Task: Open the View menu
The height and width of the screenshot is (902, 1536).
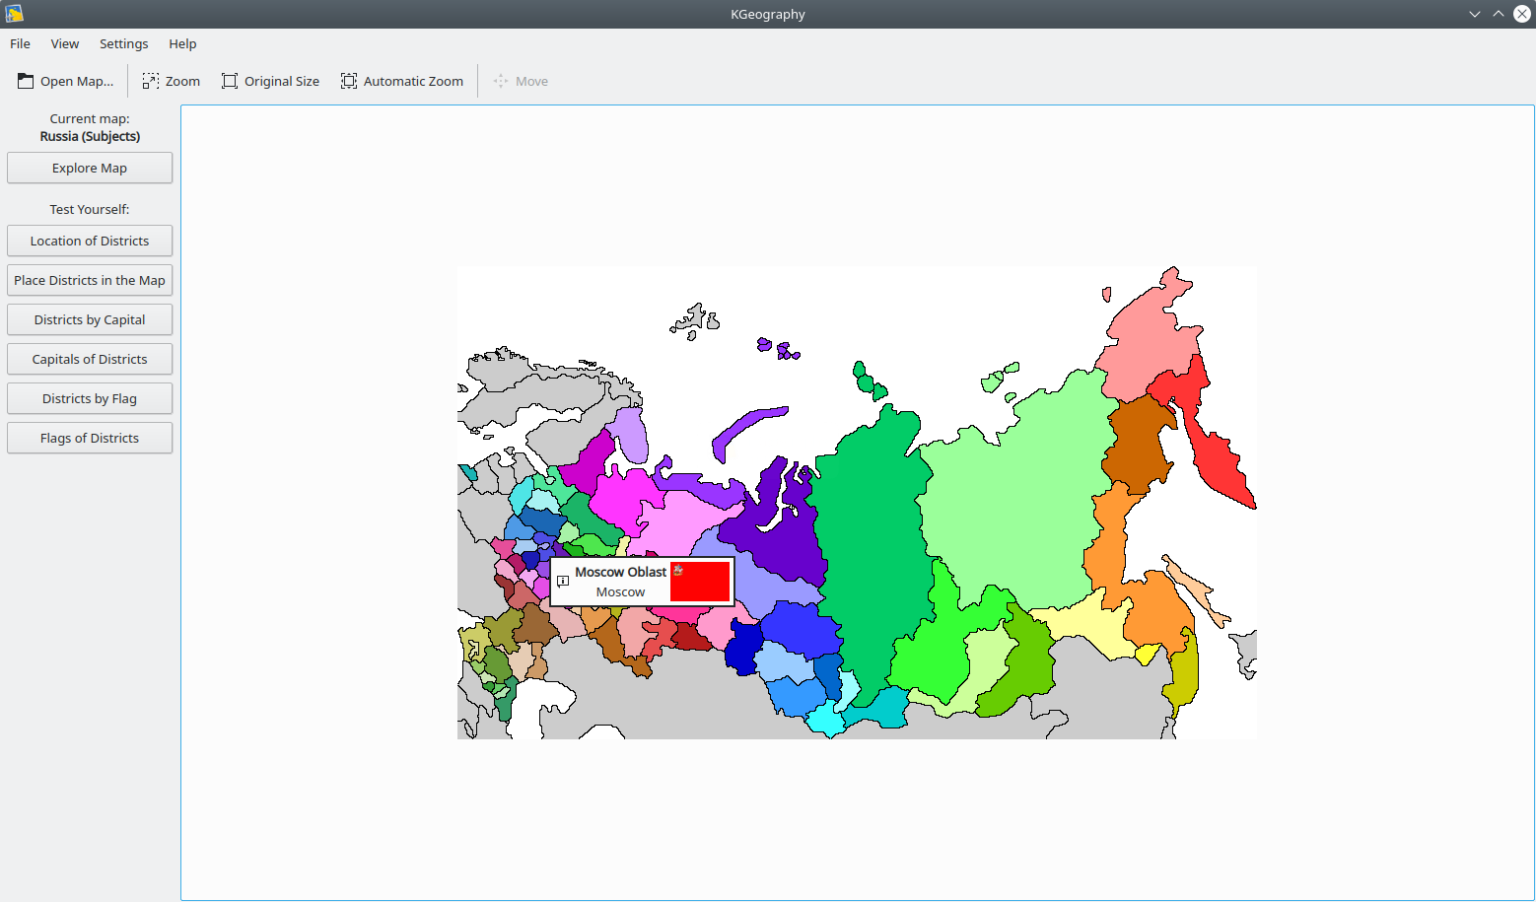Action: (x=64, y=44)
